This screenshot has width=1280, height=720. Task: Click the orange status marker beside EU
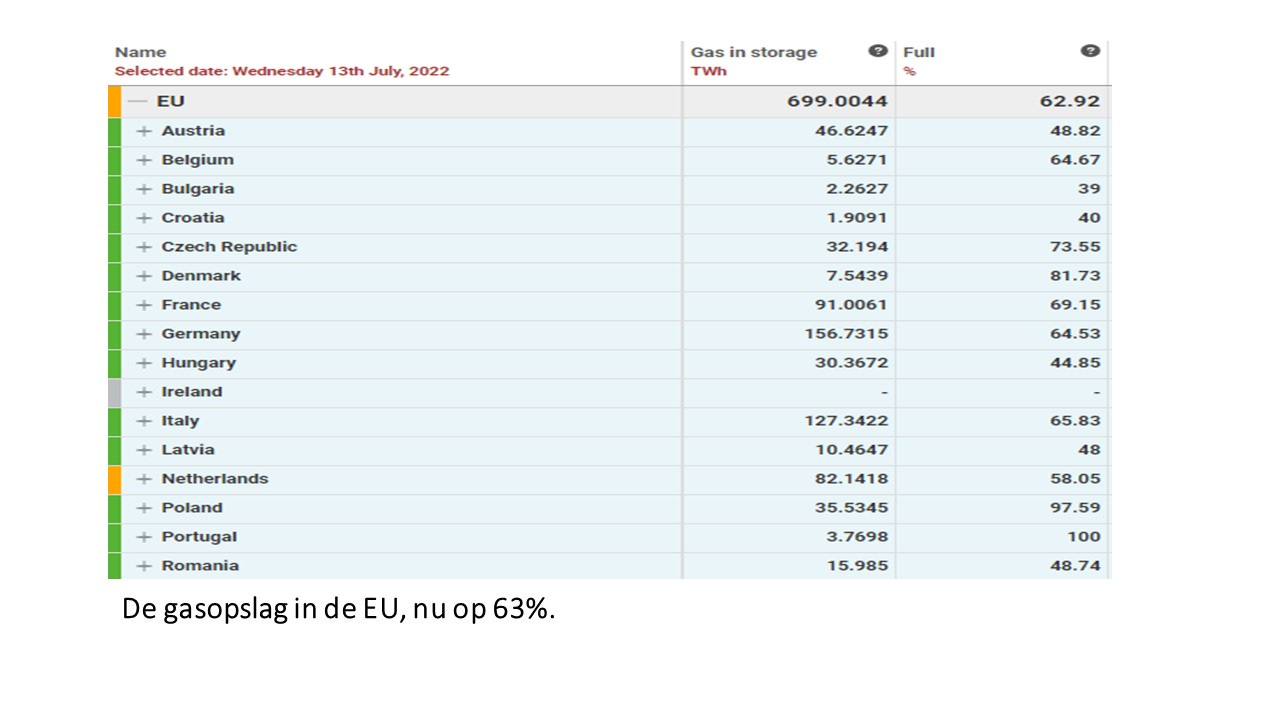pyautogui.click(x=114, y=102)
